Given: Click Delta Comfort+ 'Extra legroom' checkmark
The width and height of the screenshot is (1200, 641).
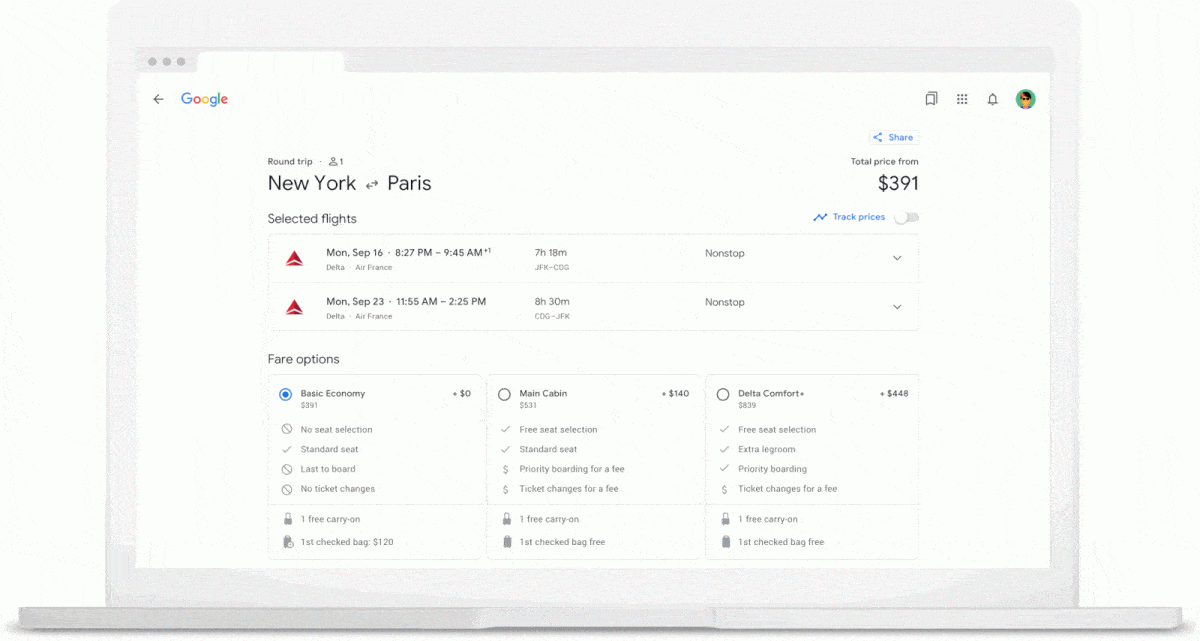Looking at the screenshot, I should coord(724,450).
